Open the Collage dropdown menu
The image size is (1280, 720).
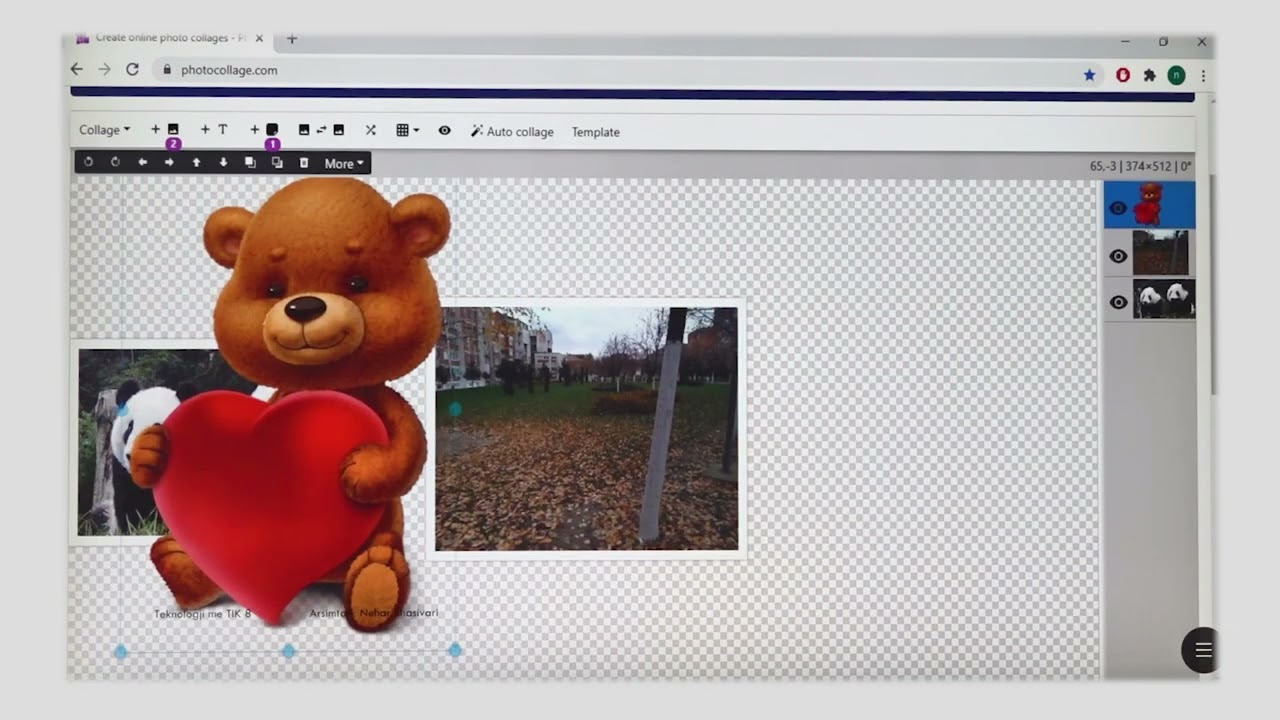[105, 130]
